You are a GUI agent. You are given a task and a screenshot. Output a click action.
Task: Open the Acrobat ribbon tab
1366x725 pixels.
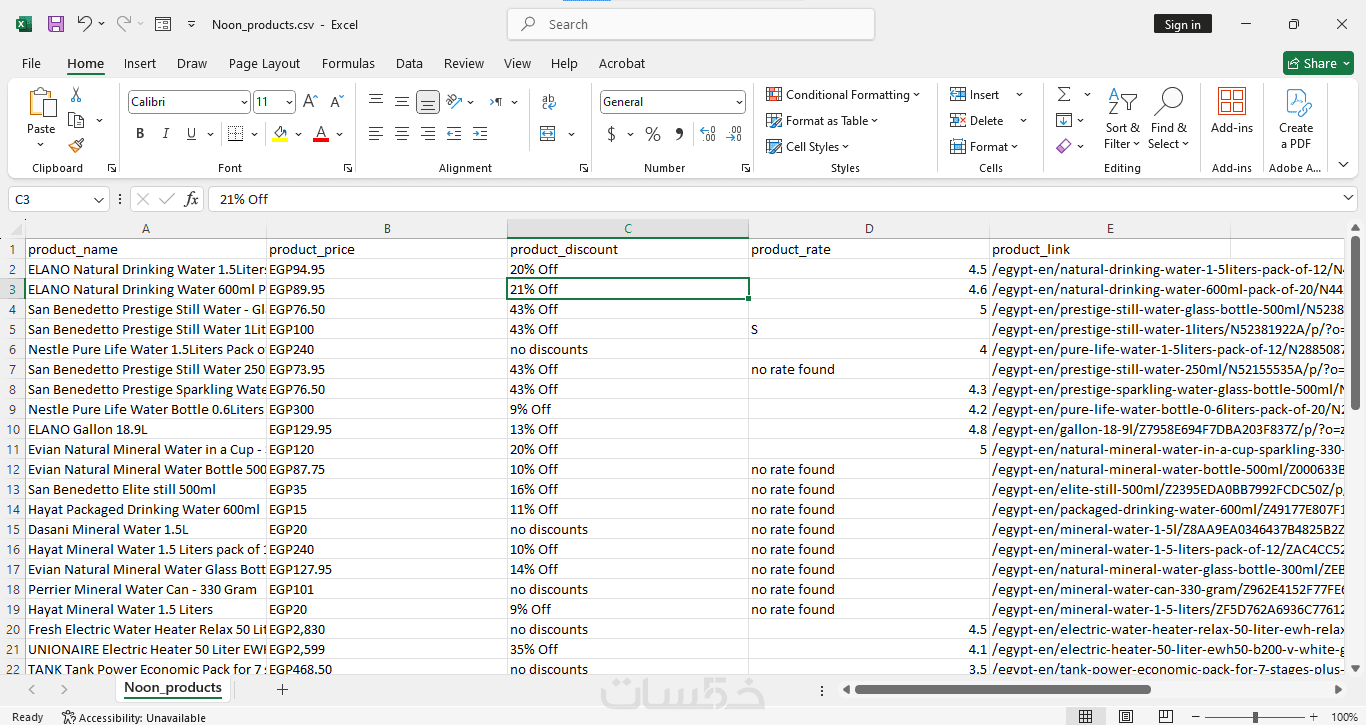coord(622,63)
